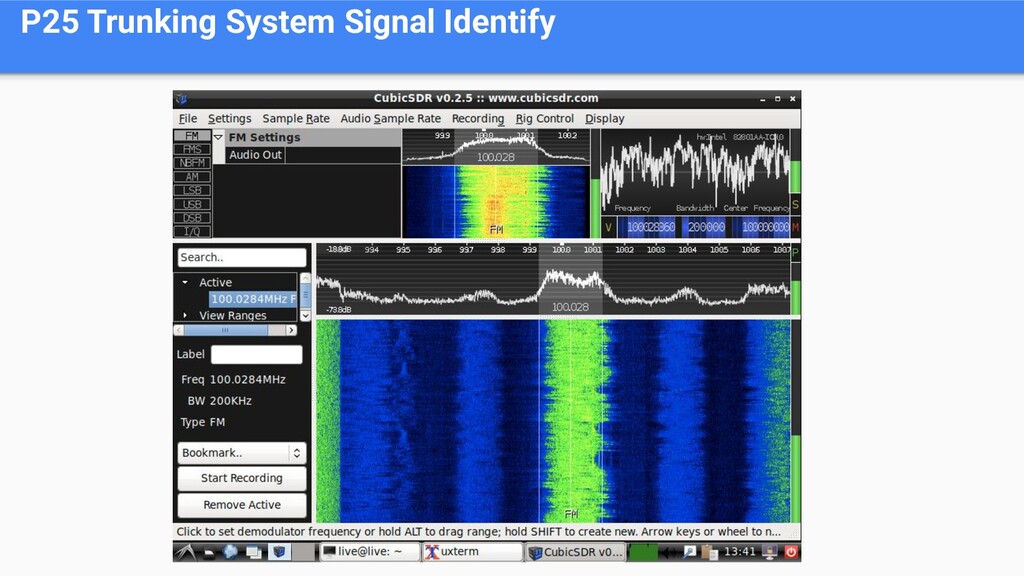The image size is (1024, 576).
Task: Click the bookmark Search field
Action: click(x=242, y=257)
